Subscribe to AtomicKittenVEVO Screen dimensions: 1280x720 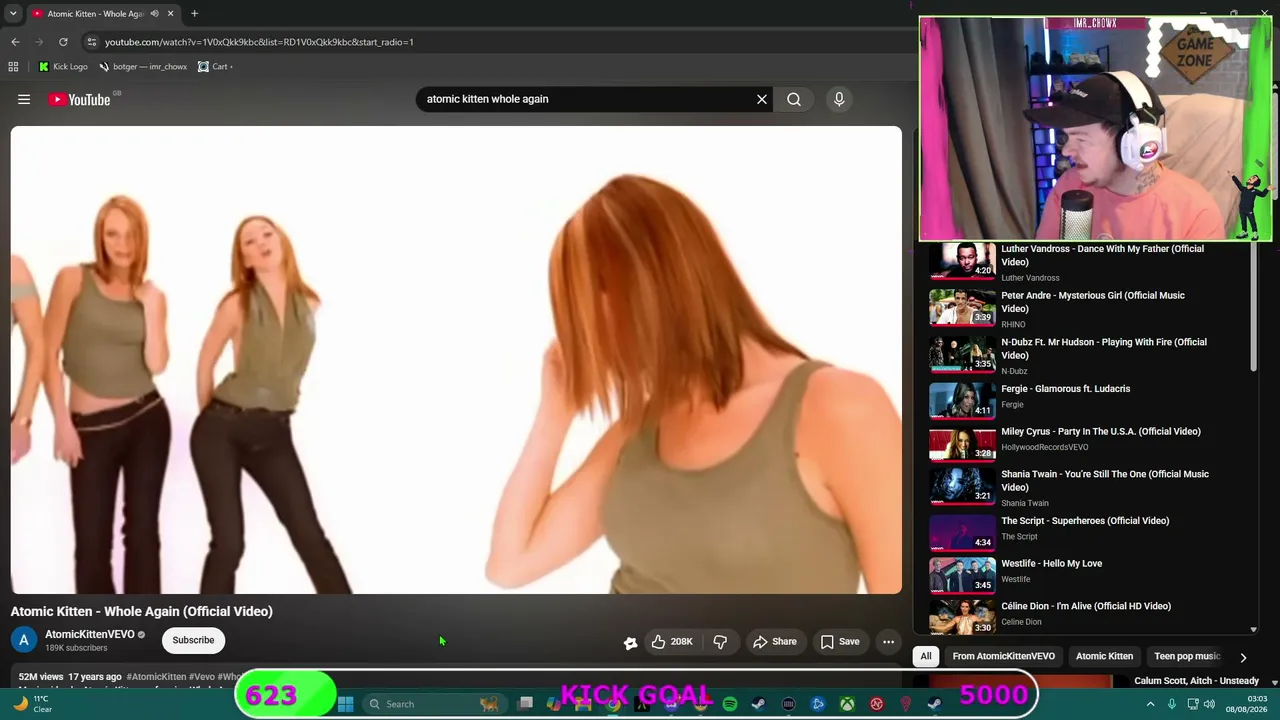tap(193, 640)
